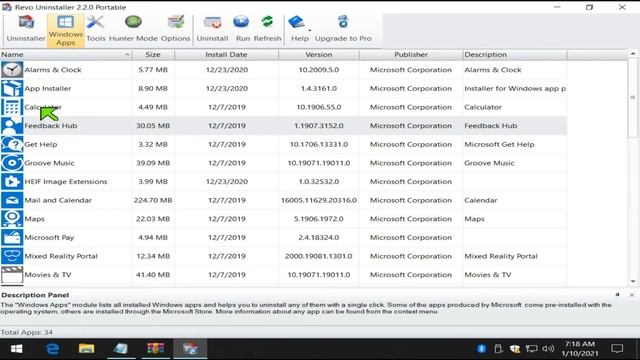Viewport: 640px width, 360px height.
Task: Click the 224.70 MB size cell
Action: tap(153, 200)
